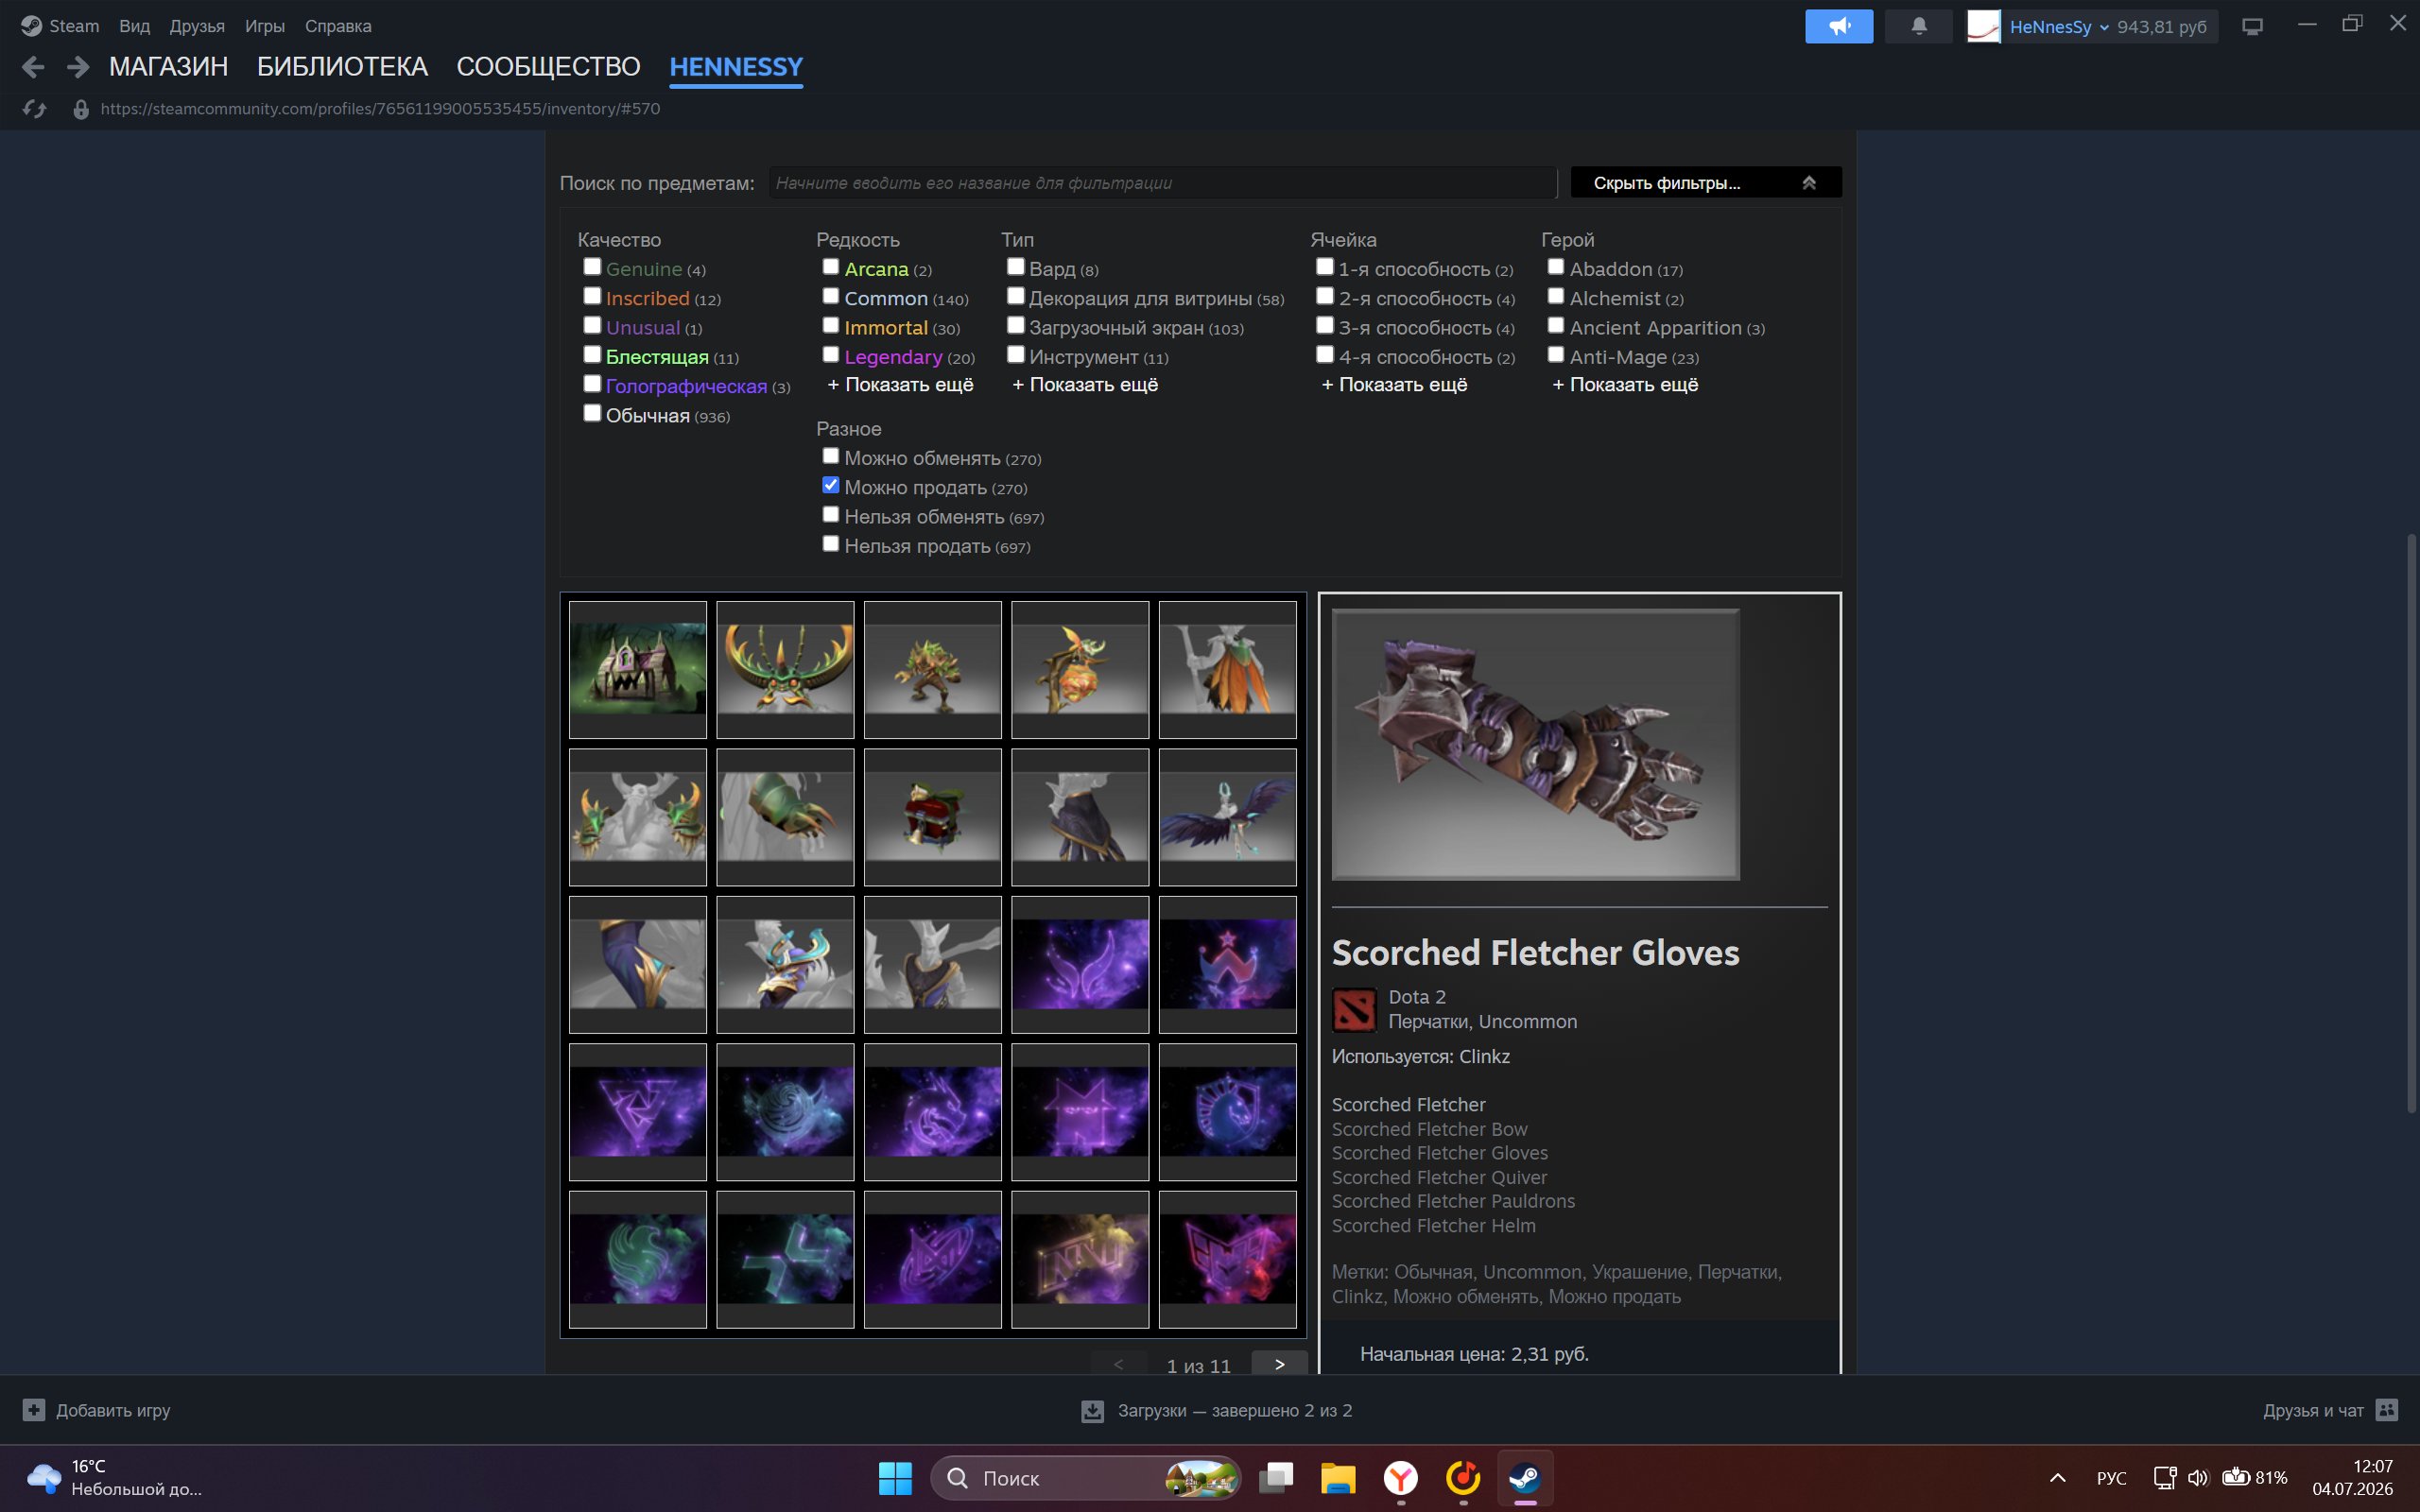Go to the МАГАЗИН tab
The image size is (2420, 1512).
pyautogui.click(x=168, y=67)
